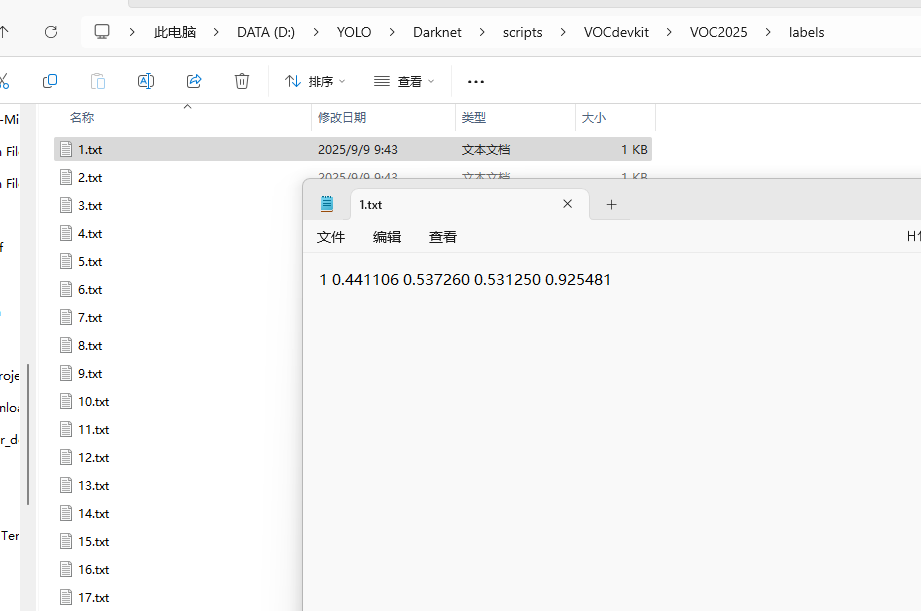Open the 排序 sort dropdown

315,81
